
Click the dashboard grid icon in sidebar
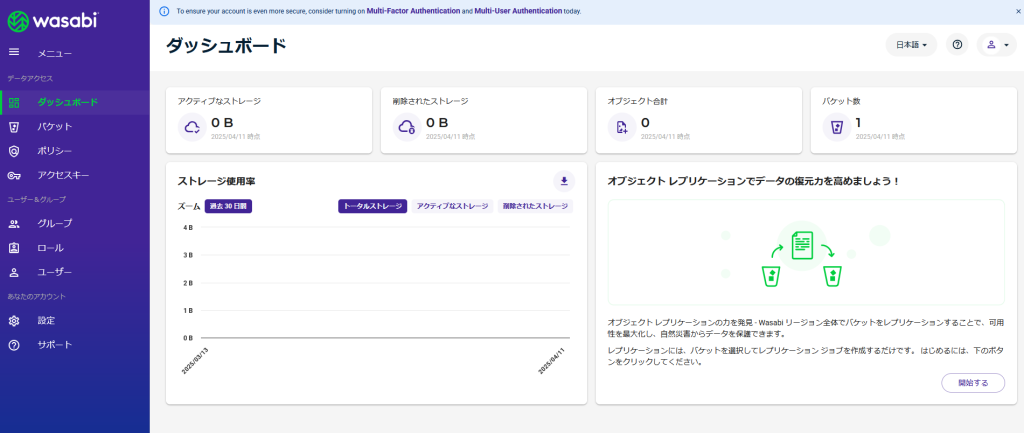(14, 102)
